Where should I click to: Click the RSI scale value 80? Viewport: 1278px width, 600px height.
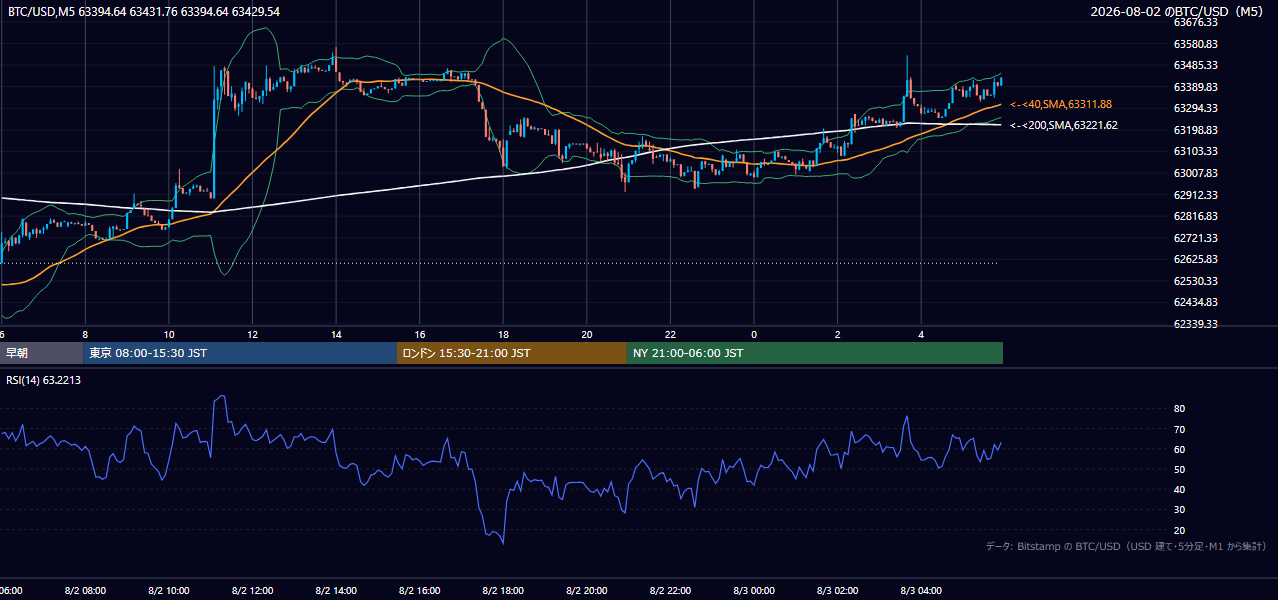pyautogui.click(x=1179, y=409)
